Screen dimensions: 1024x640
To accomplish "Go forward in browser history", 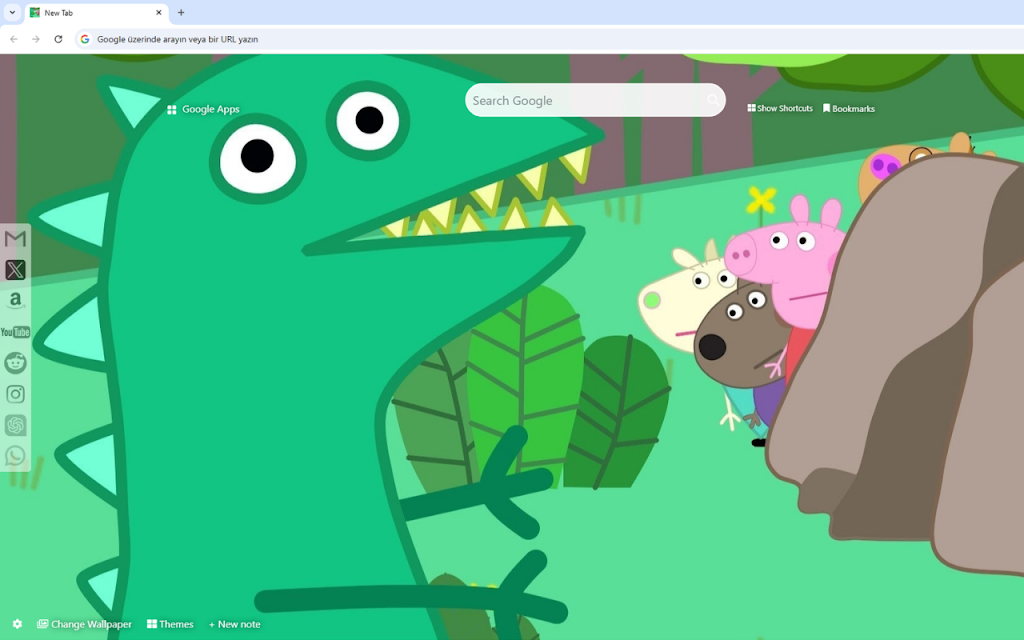I will [x=36, y=39].
